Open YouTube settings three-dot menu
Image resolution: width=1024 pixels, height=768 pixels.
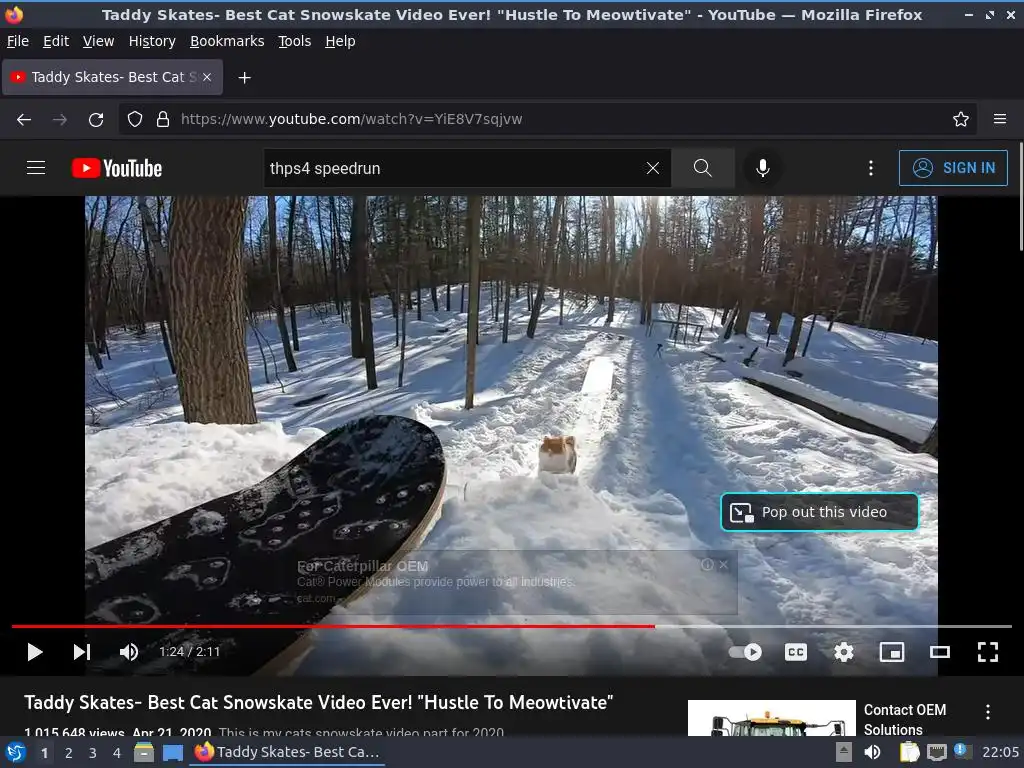(x=871, y=168)
